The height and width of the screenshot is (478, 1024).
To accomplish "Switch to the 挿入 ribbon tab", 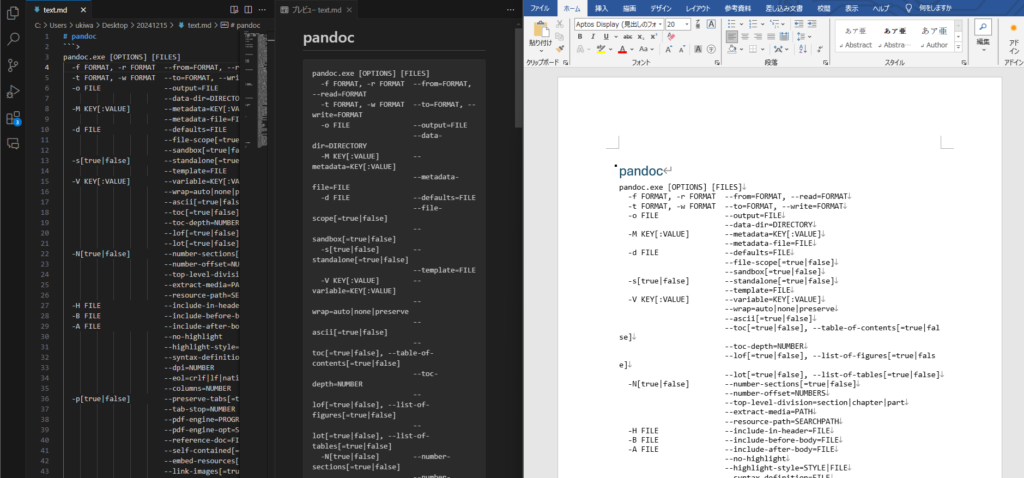I will point(601,8).
